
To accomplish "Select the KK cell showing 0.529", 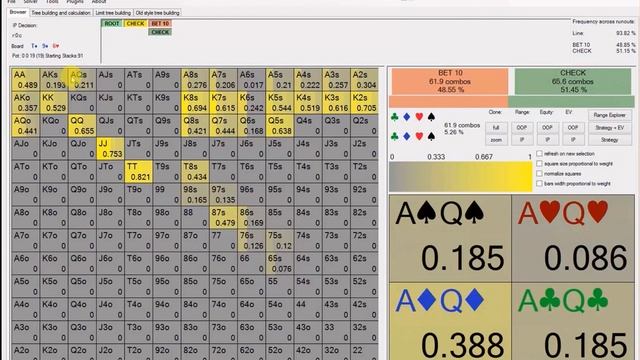I will pos(53,102).
